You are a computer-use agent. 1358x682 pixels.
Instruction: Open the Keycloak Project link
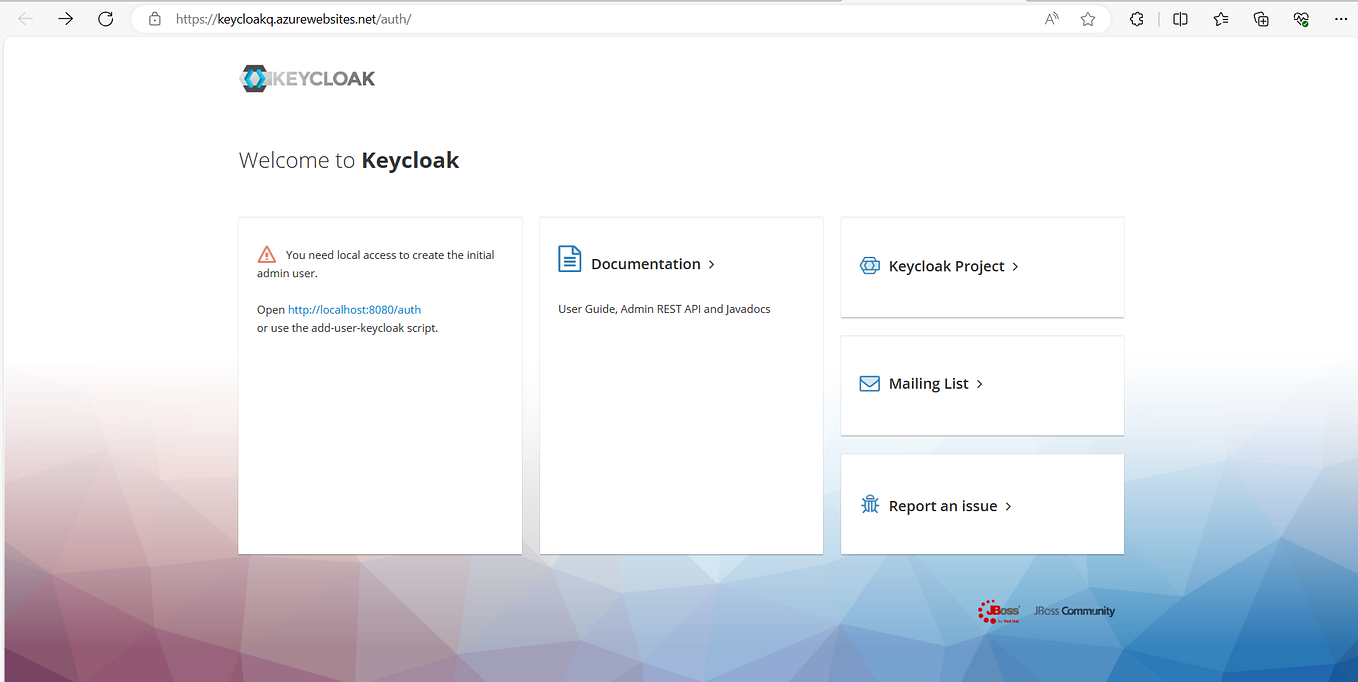[x=947, y=267]
